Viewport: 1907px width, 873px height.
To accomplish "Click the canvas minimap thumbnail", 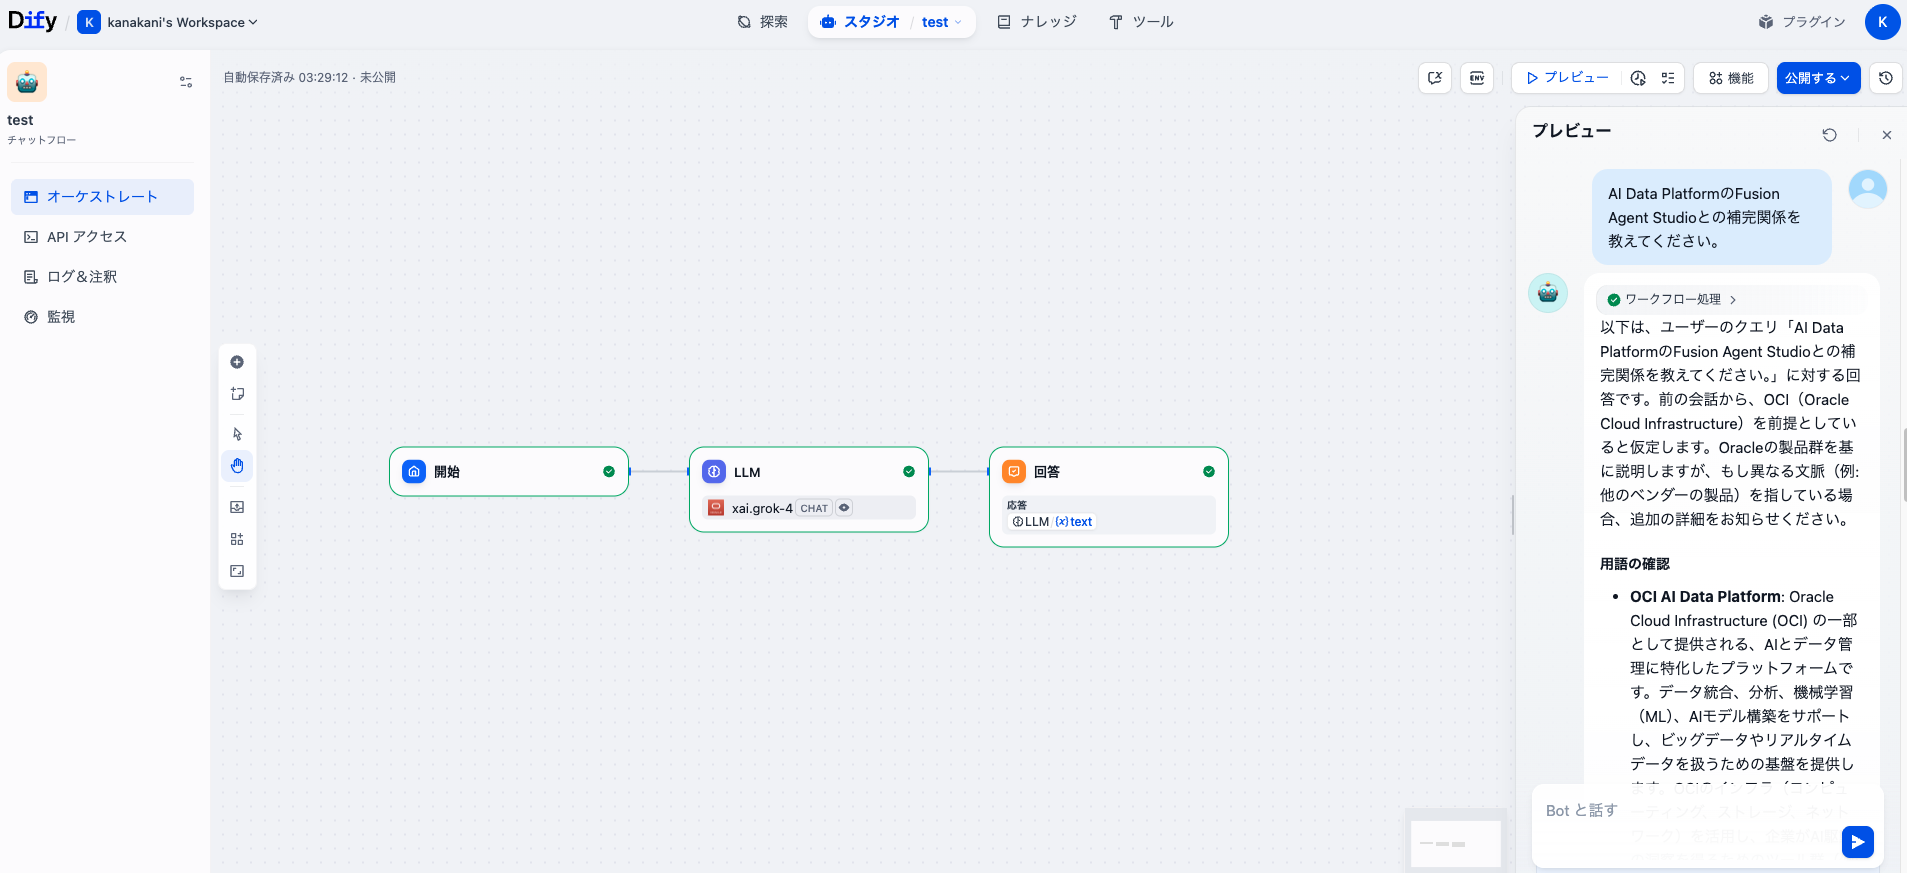I will pos(1456,844).
